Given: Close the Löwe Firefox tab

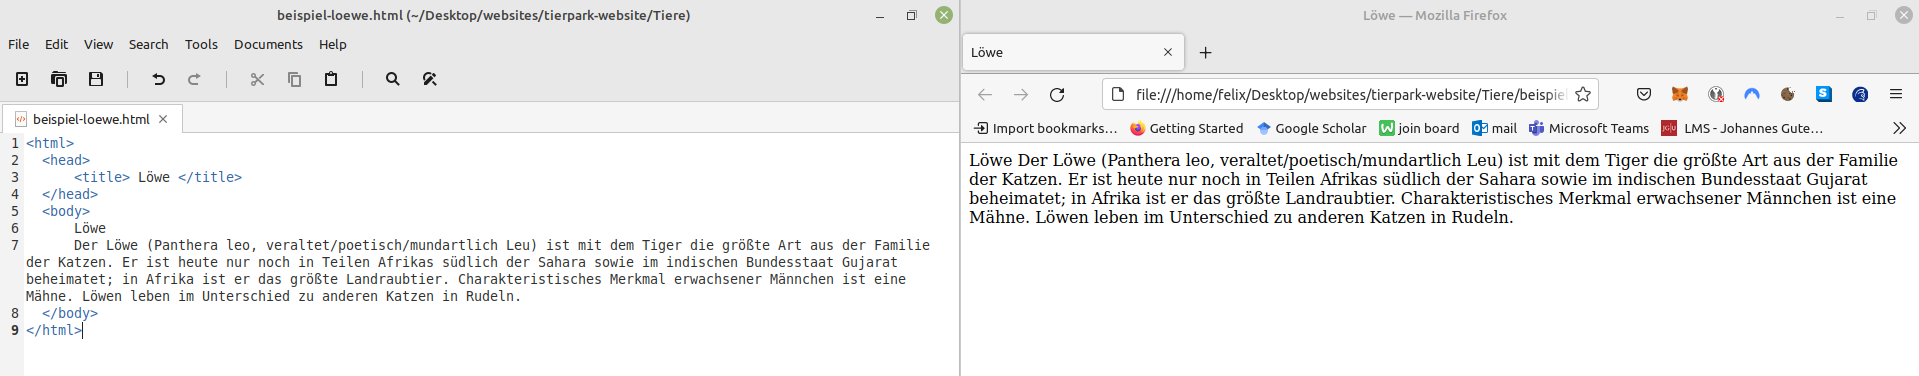Looking at the screenshot, I should [1168, 52].
